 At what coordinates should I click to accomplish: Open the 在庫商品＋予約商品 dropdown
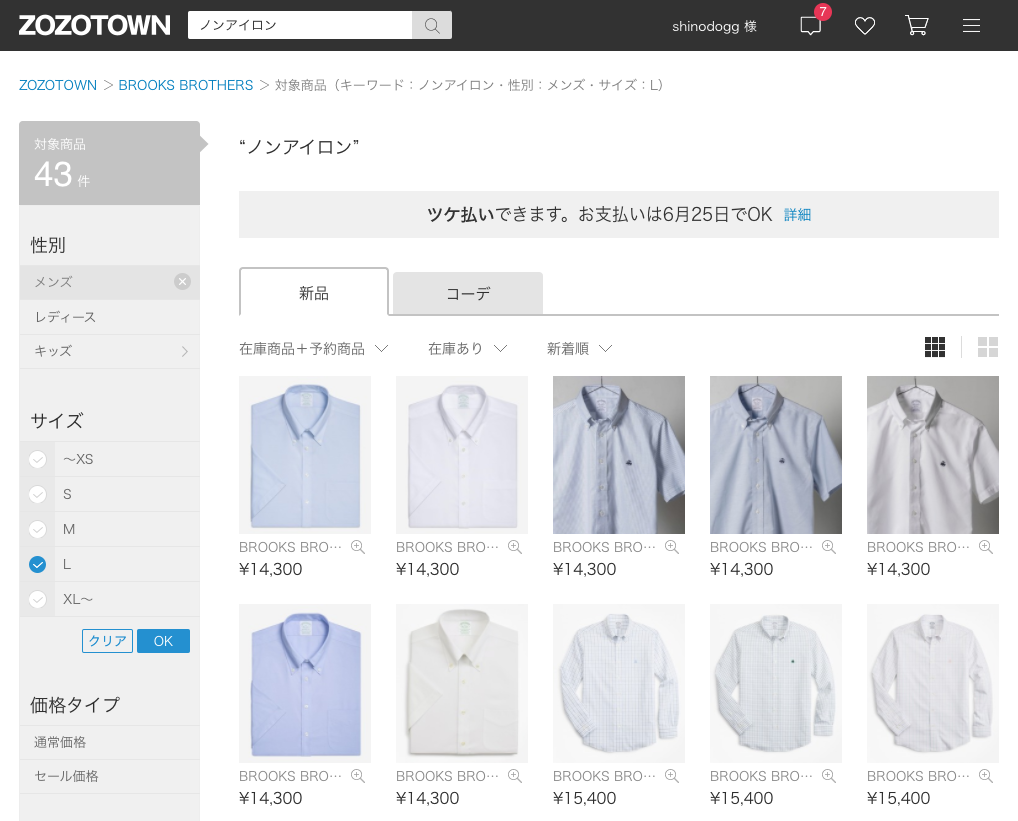coord(314,349)
